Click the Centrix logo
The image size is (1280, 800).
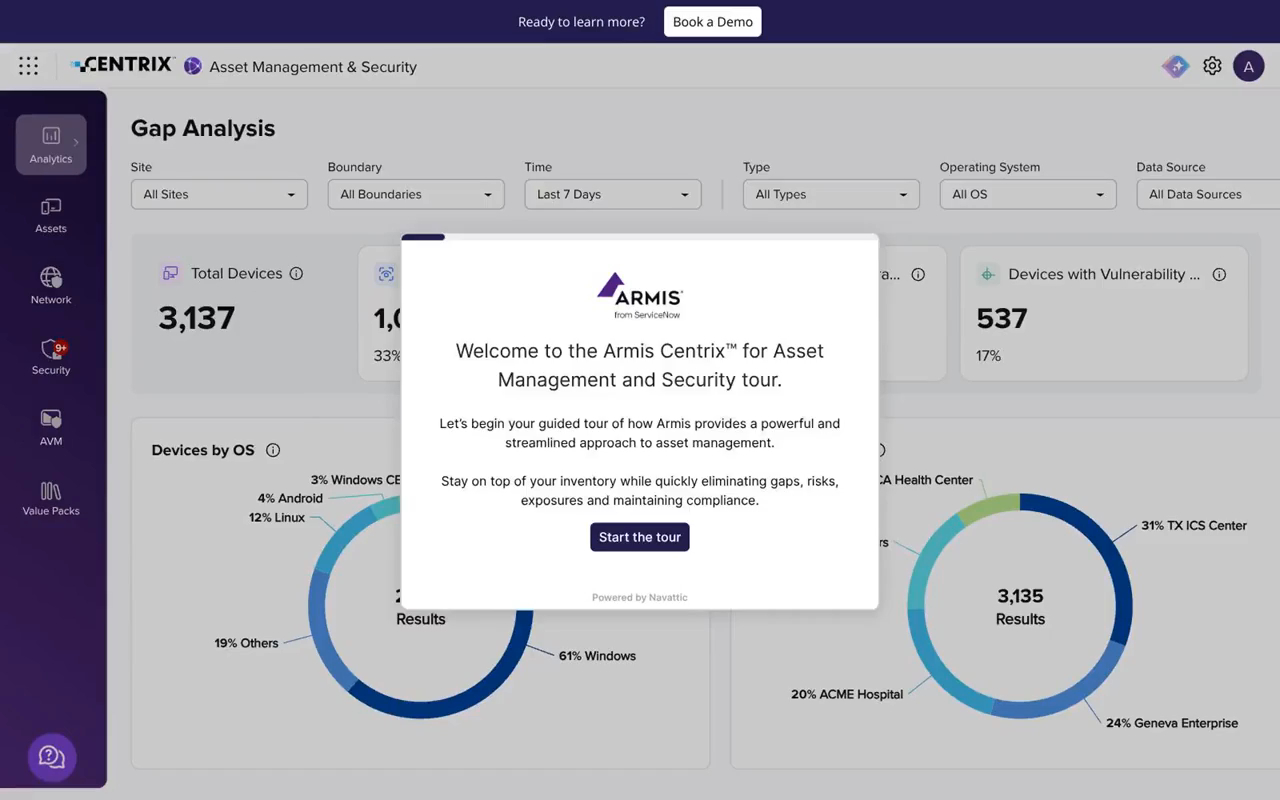(122, 65)
